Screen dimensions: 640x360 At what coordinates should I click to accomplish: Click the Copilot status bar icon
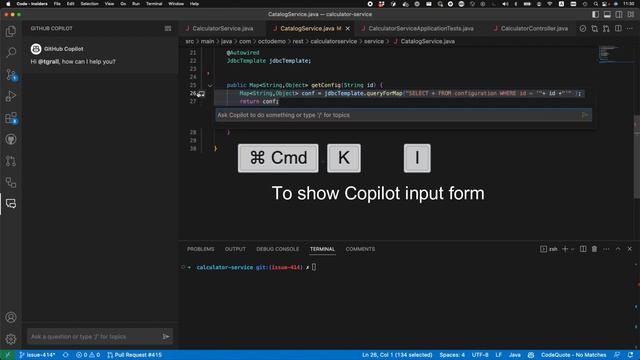point(531,355)
